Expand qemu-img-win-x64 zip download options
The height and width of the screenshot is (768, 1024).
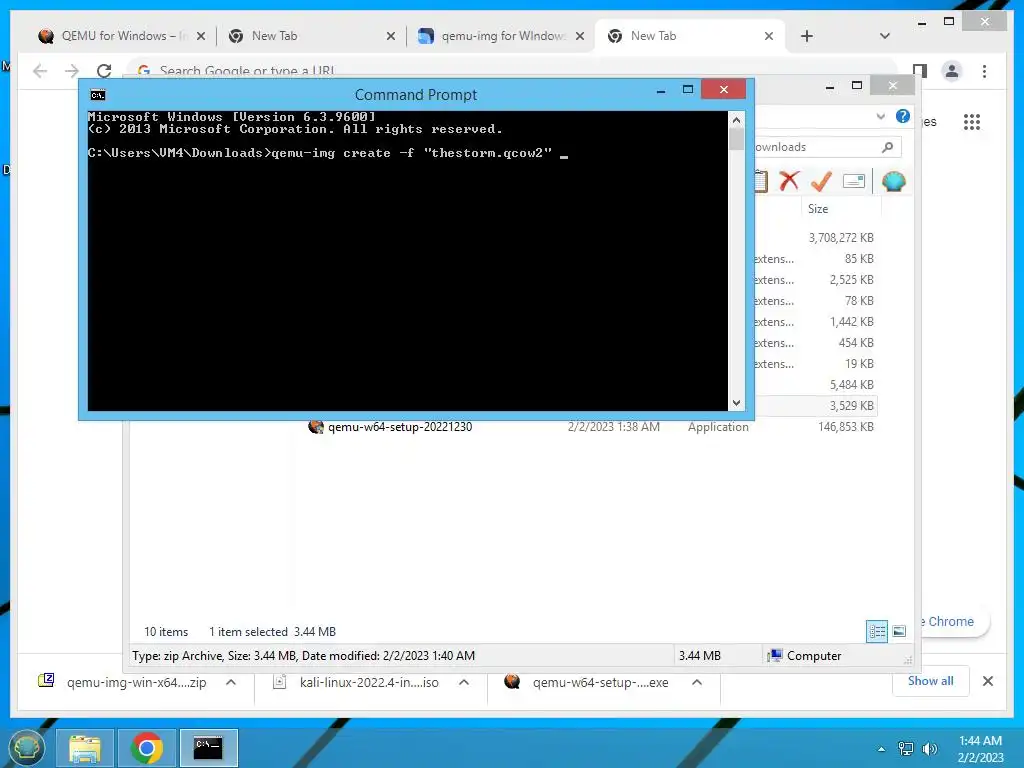pos(231,682)
